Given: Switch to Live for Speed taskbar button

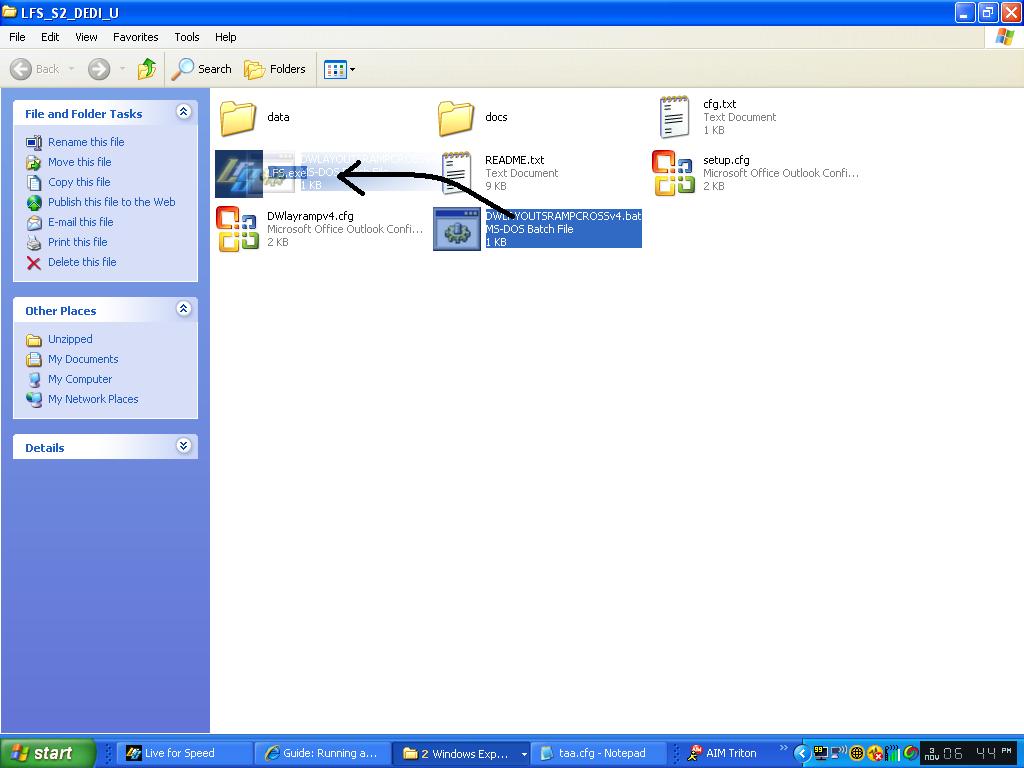Looking at the screenshot, I should (185, 753).
